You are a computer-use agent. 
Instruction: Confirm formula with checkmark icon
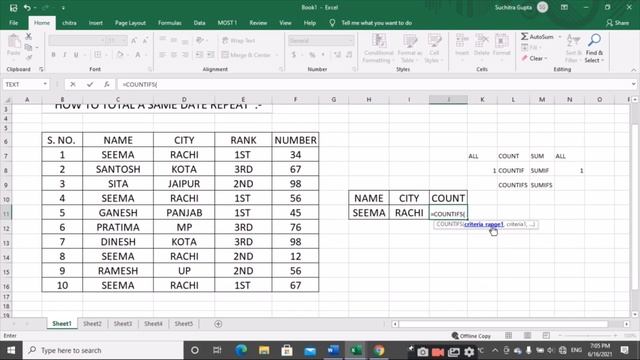(x=90, y=84)
